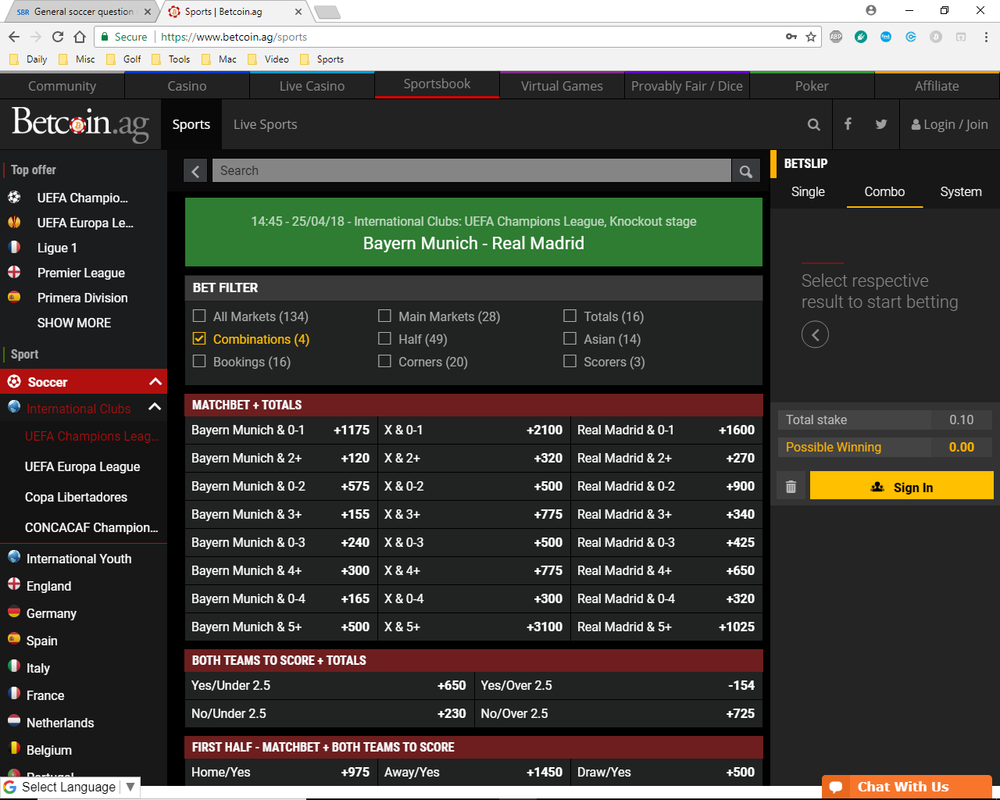
Task: Select X & 5+ odds +3100
Action: tap(473, 626)
